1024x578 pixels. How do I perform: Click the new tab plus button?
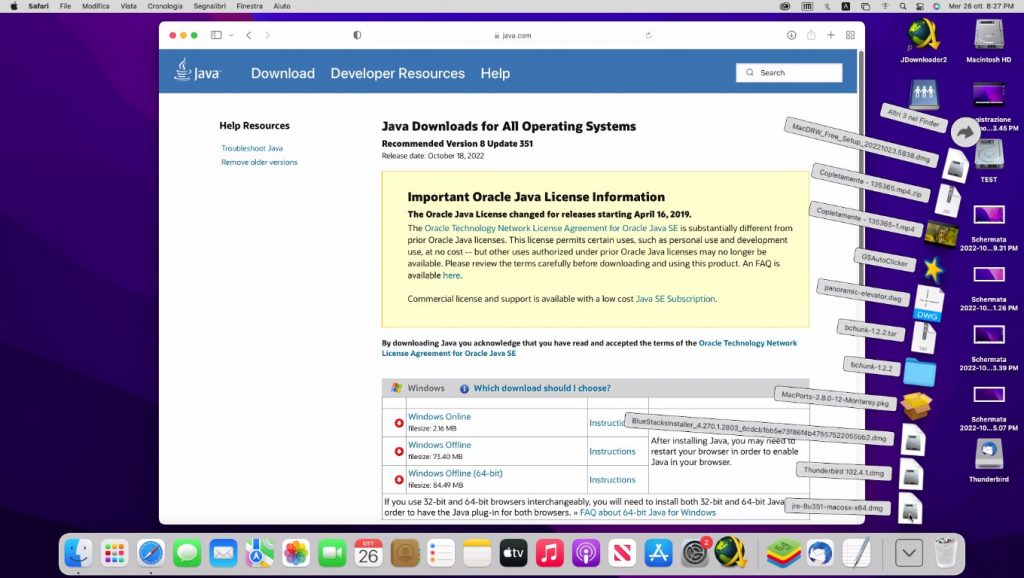[830, 35]
